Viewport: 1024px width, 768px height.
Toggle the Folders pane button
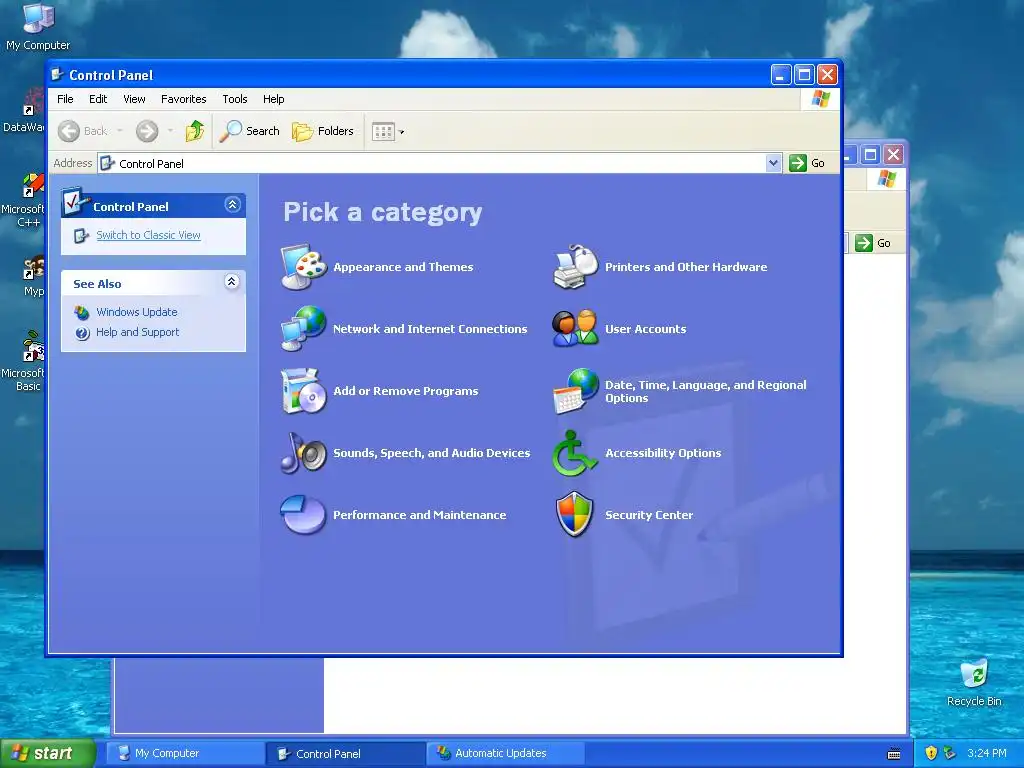point(323,131)
